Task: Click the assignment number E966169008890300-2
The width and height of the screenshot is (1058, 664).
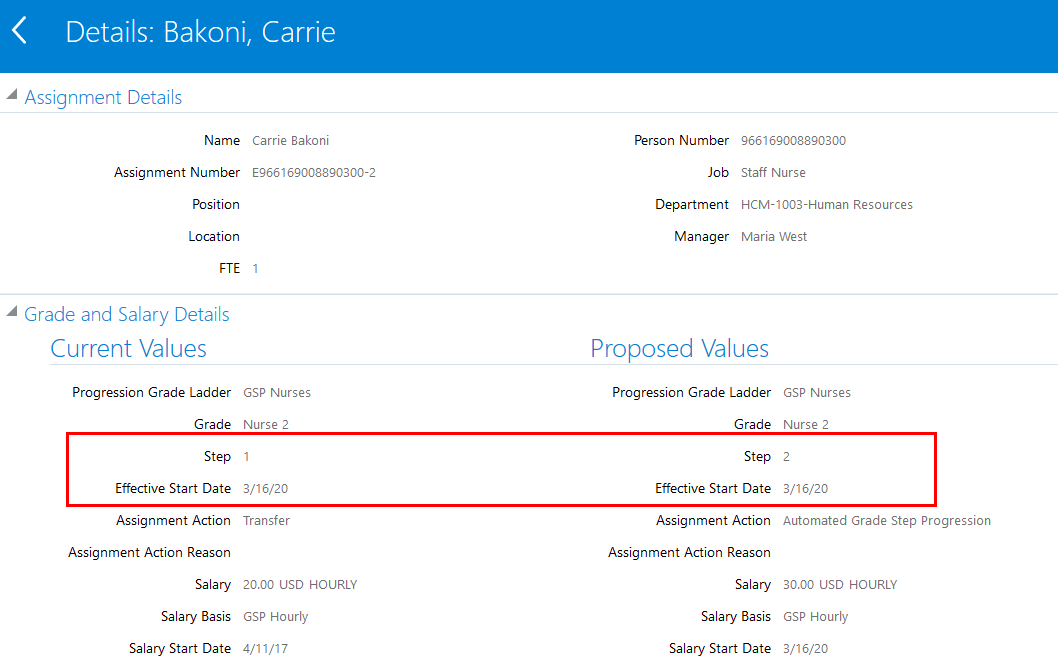Action: [x=314, y=172]
